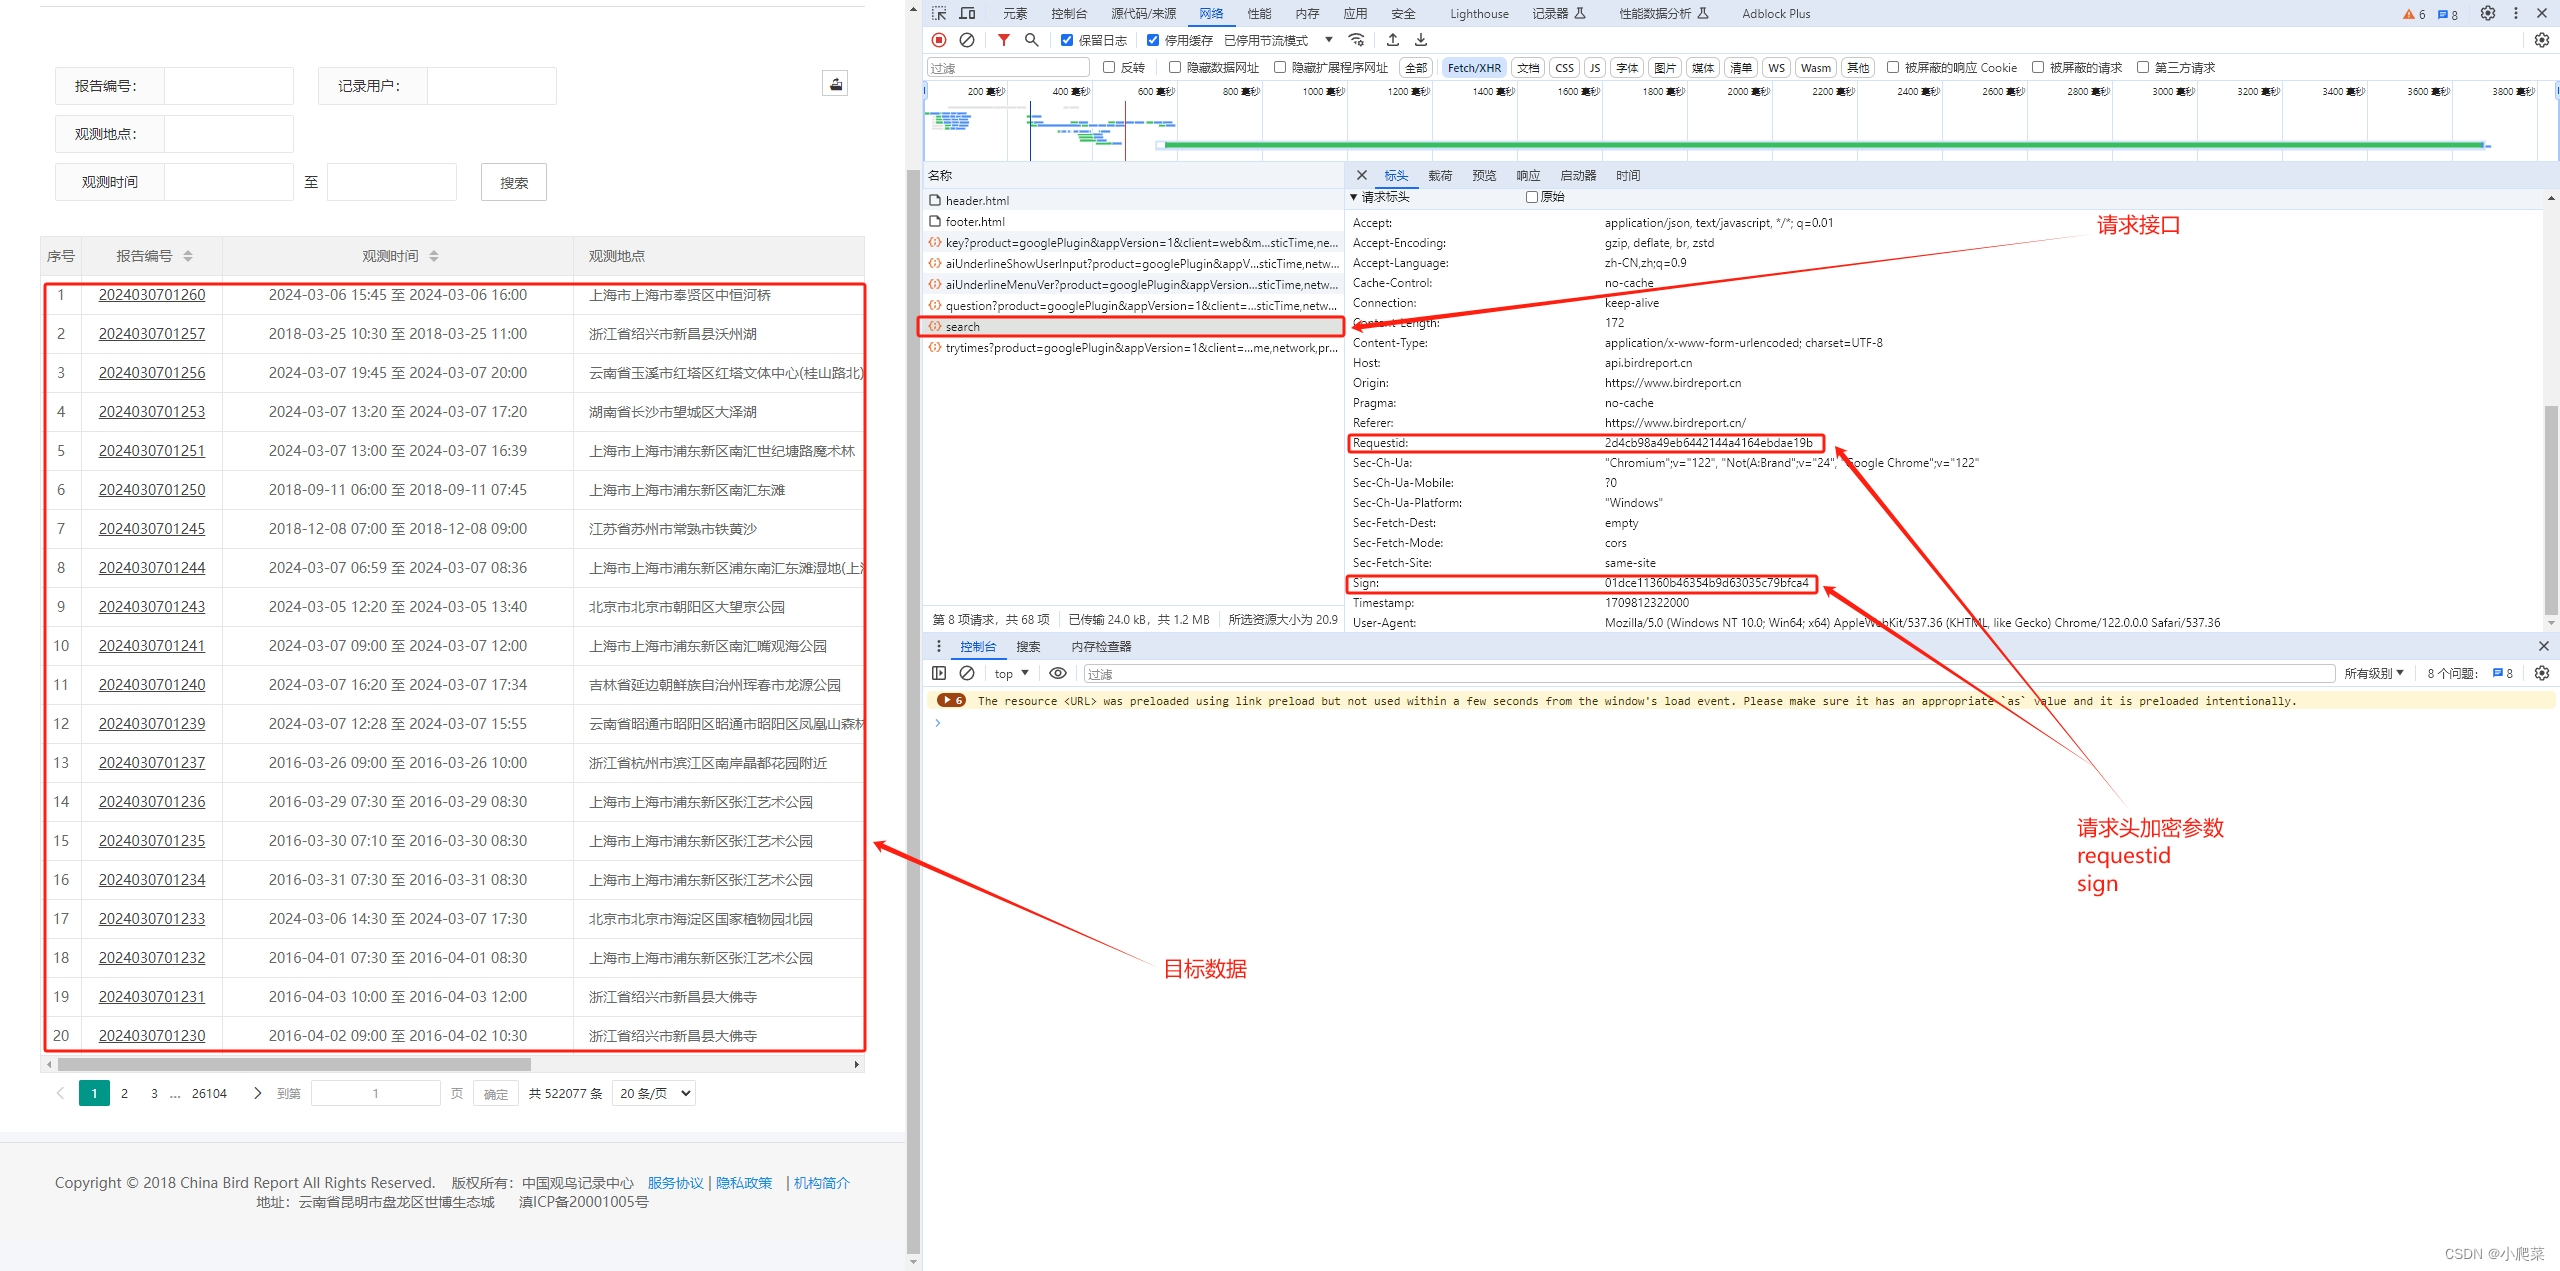Open 隐私政策 footer link

click(744, 1182)
